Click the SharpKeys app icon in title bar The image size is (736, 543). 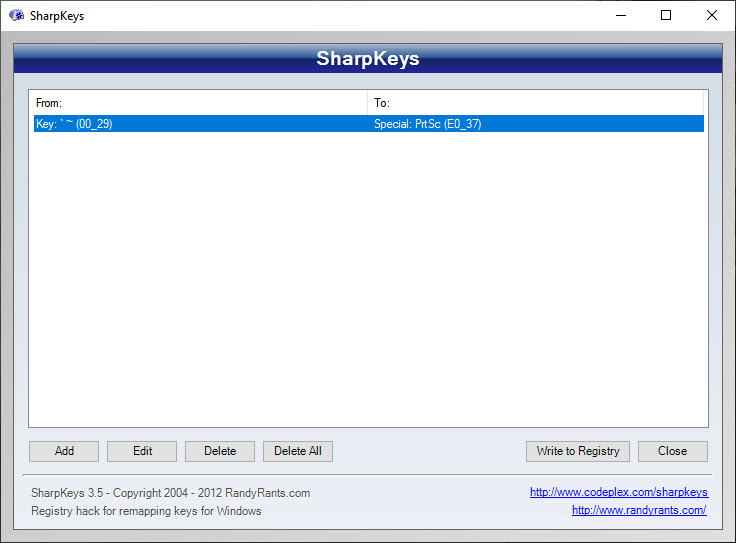pos(16,15)
